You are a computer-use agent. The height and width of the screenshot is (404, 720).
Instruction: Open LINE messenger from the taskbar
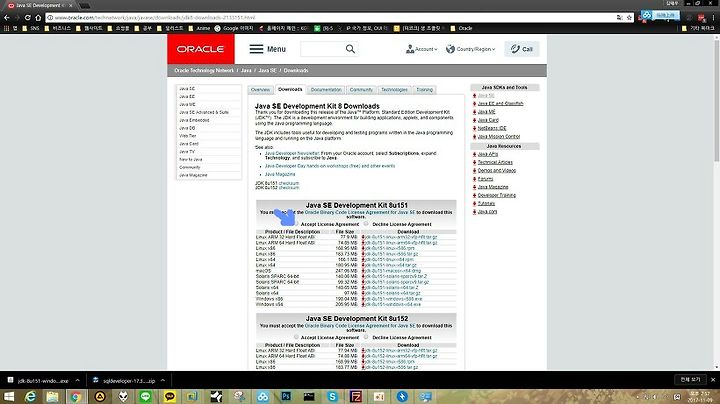click(146, 396)
